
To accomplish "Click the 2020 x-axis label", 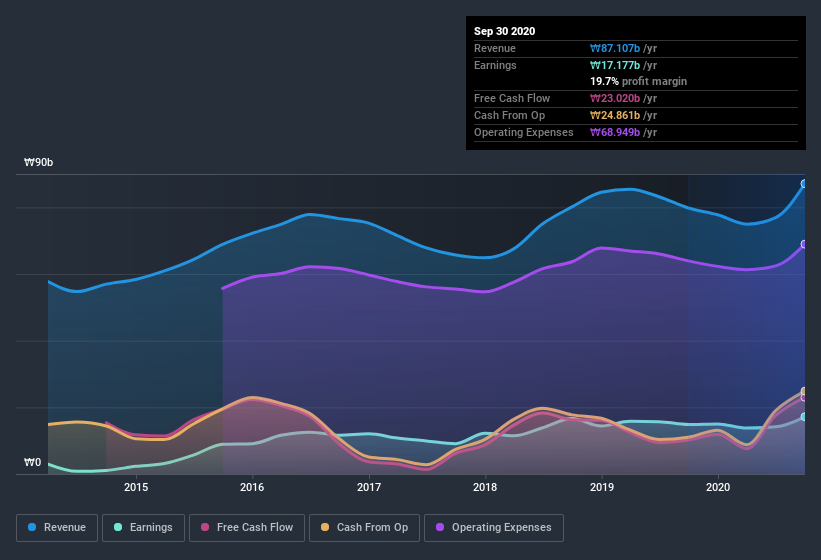I will [x=718, y=487].
